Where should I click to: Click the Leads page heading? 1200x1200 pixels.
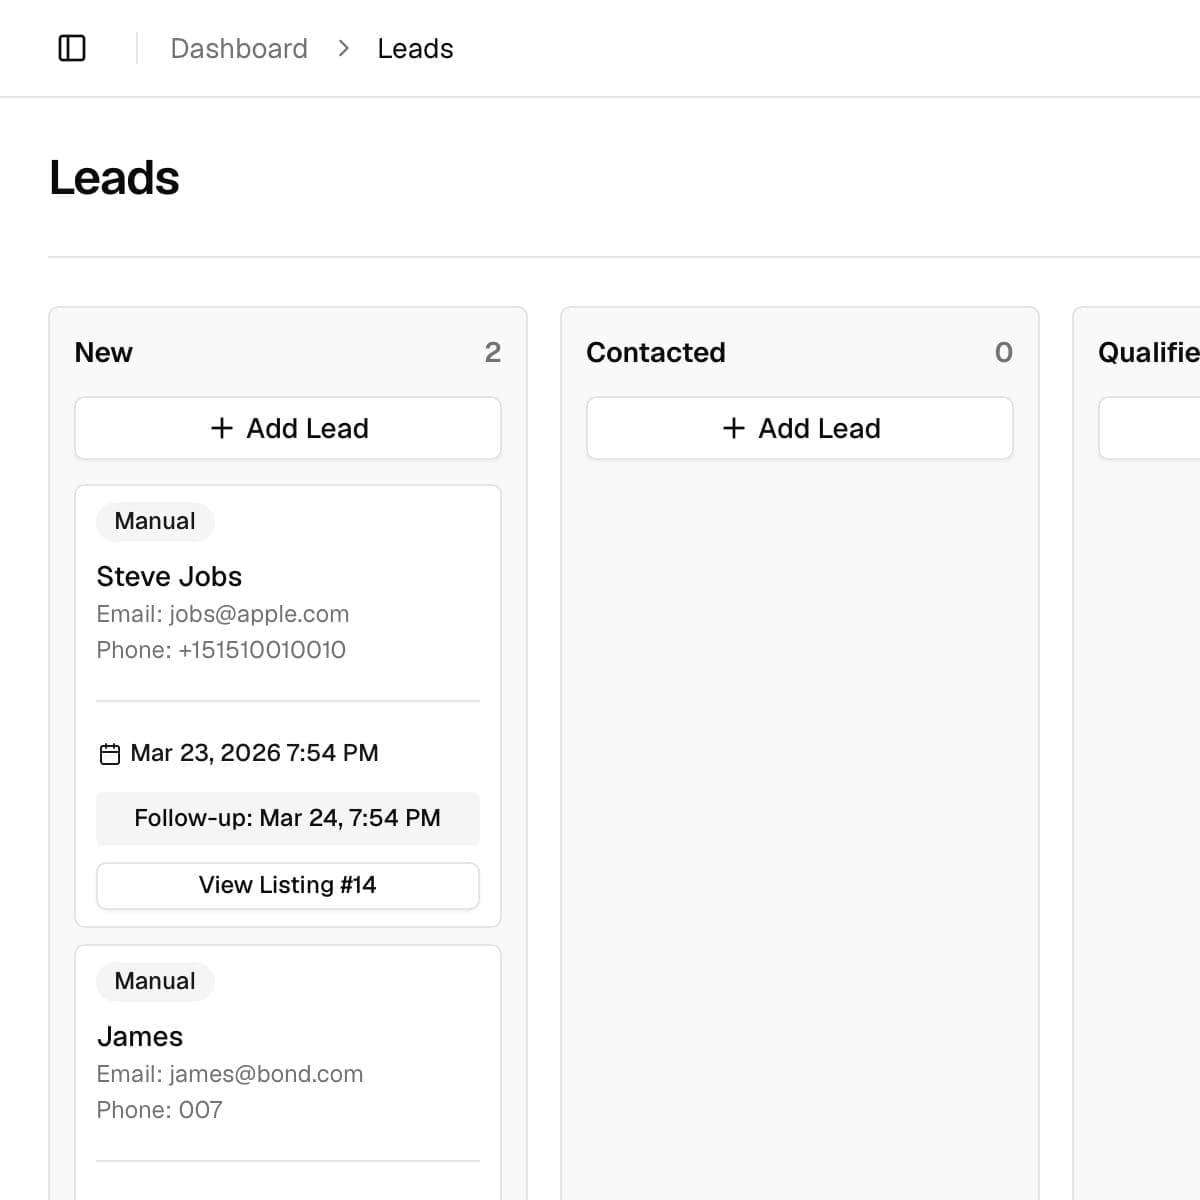pos(114,178)
